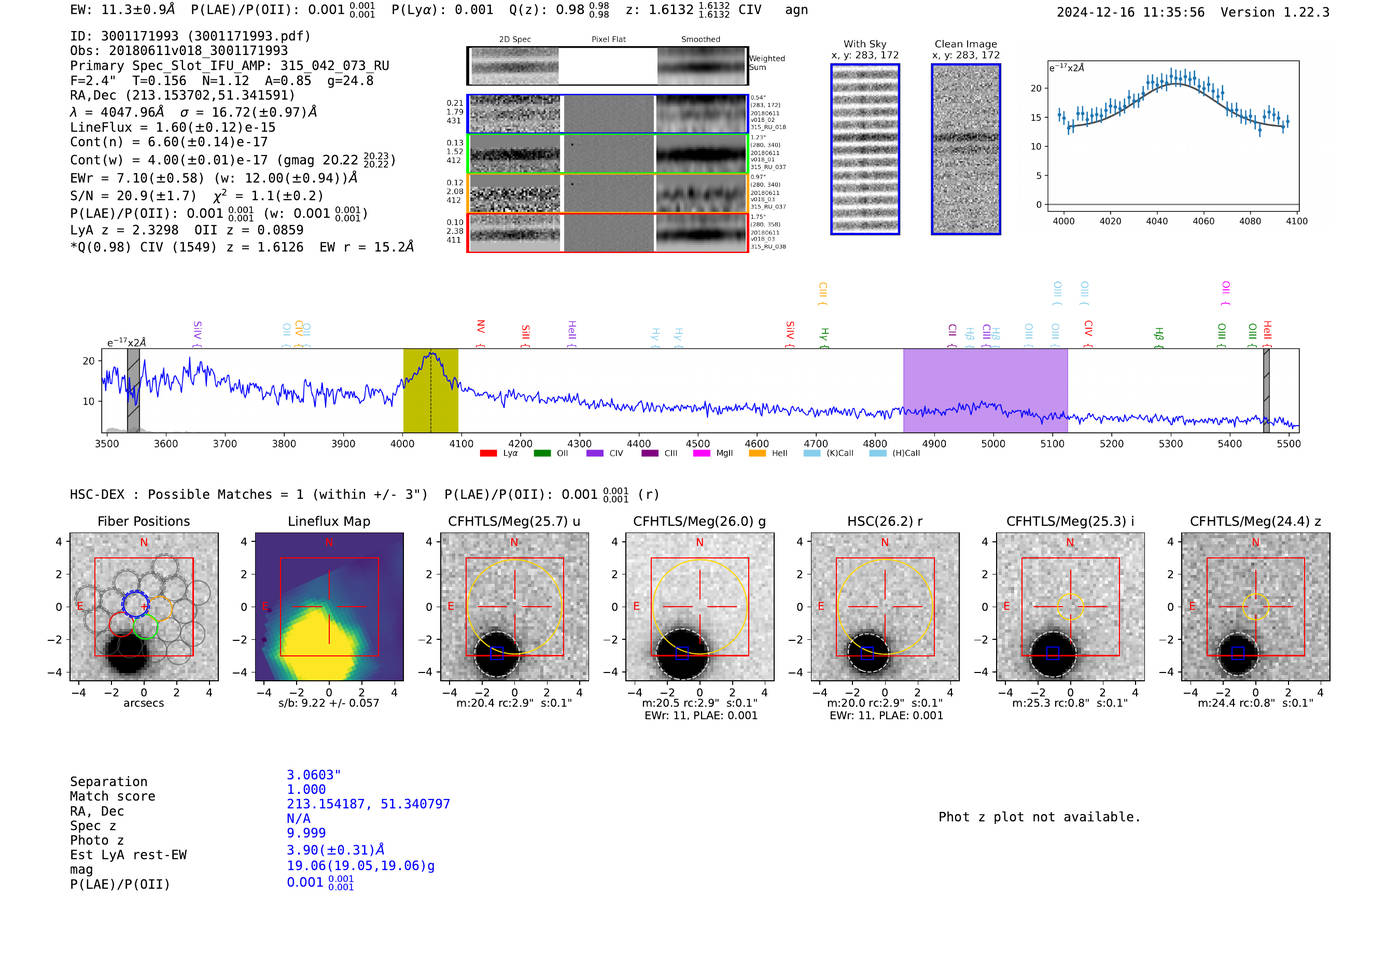This screenshot has width=1400, height=953.
Task: Open the Lineflux Map panel
Action: [329, 607]
